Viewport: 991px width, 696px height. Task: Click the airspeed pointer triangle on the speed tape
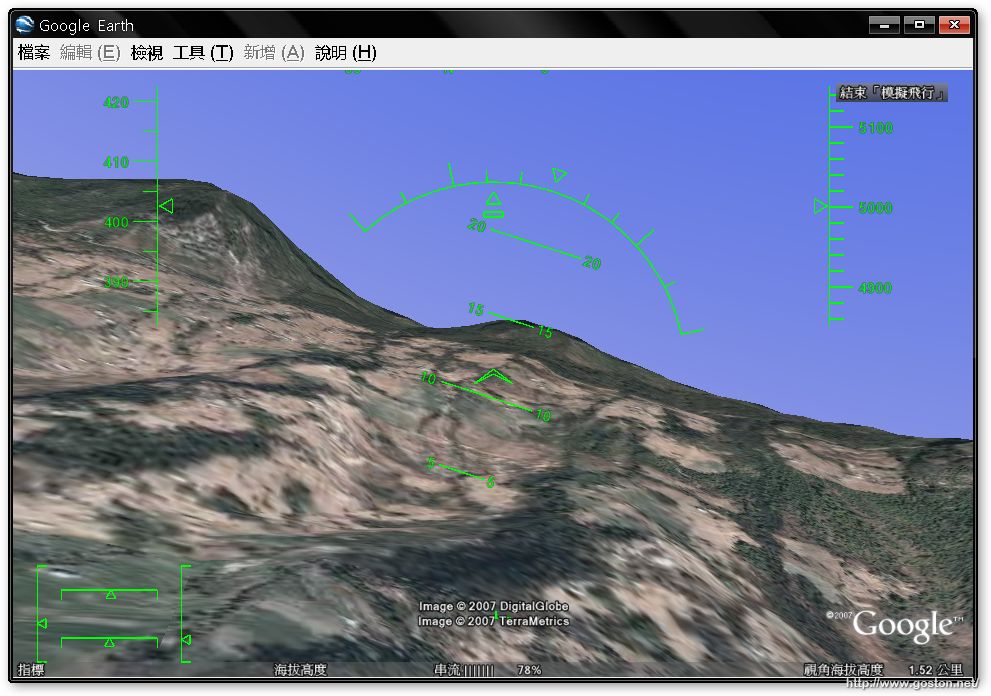166,206
